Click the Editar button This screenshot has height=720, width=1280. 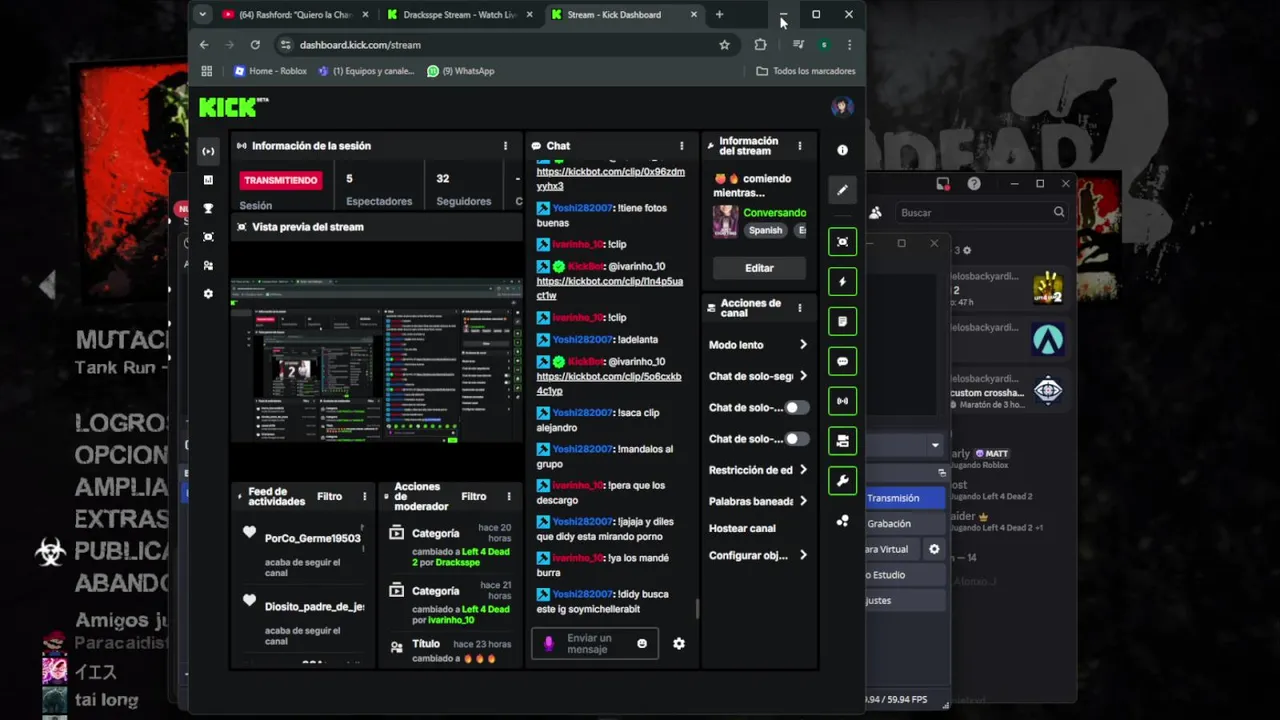[759, 268]
